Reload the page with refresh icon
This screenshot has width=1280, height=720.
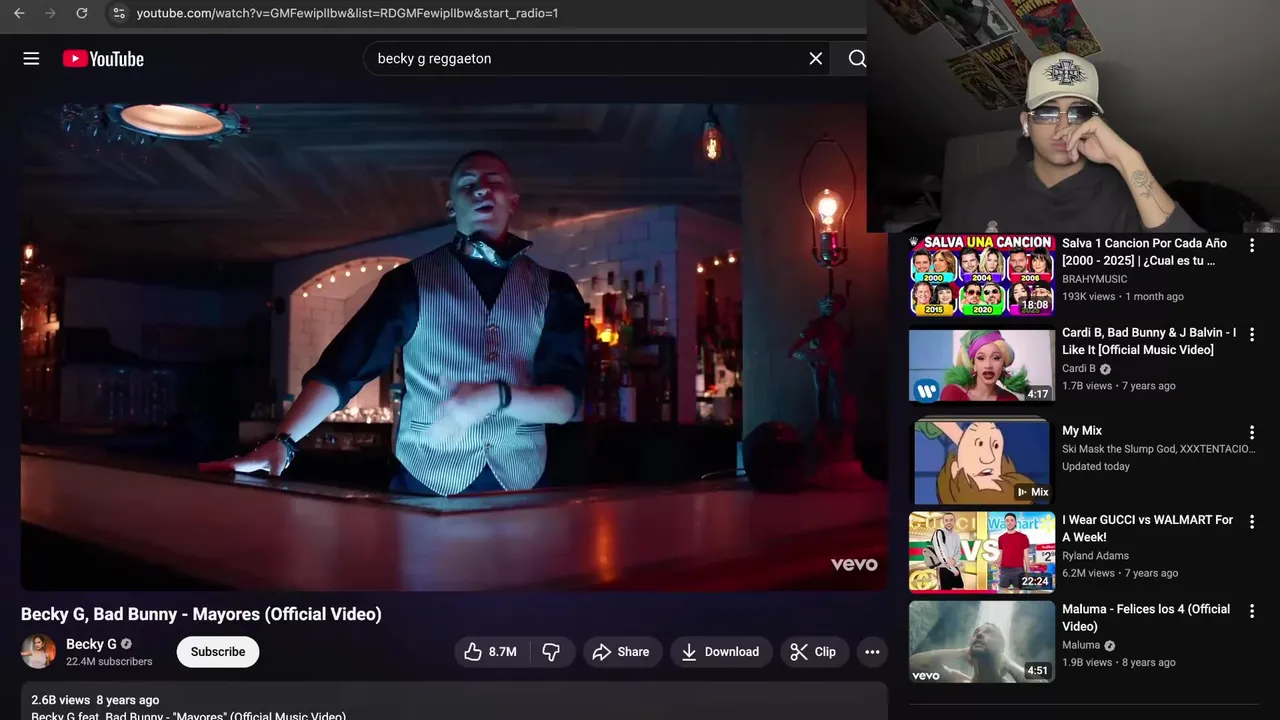(82, 13)
